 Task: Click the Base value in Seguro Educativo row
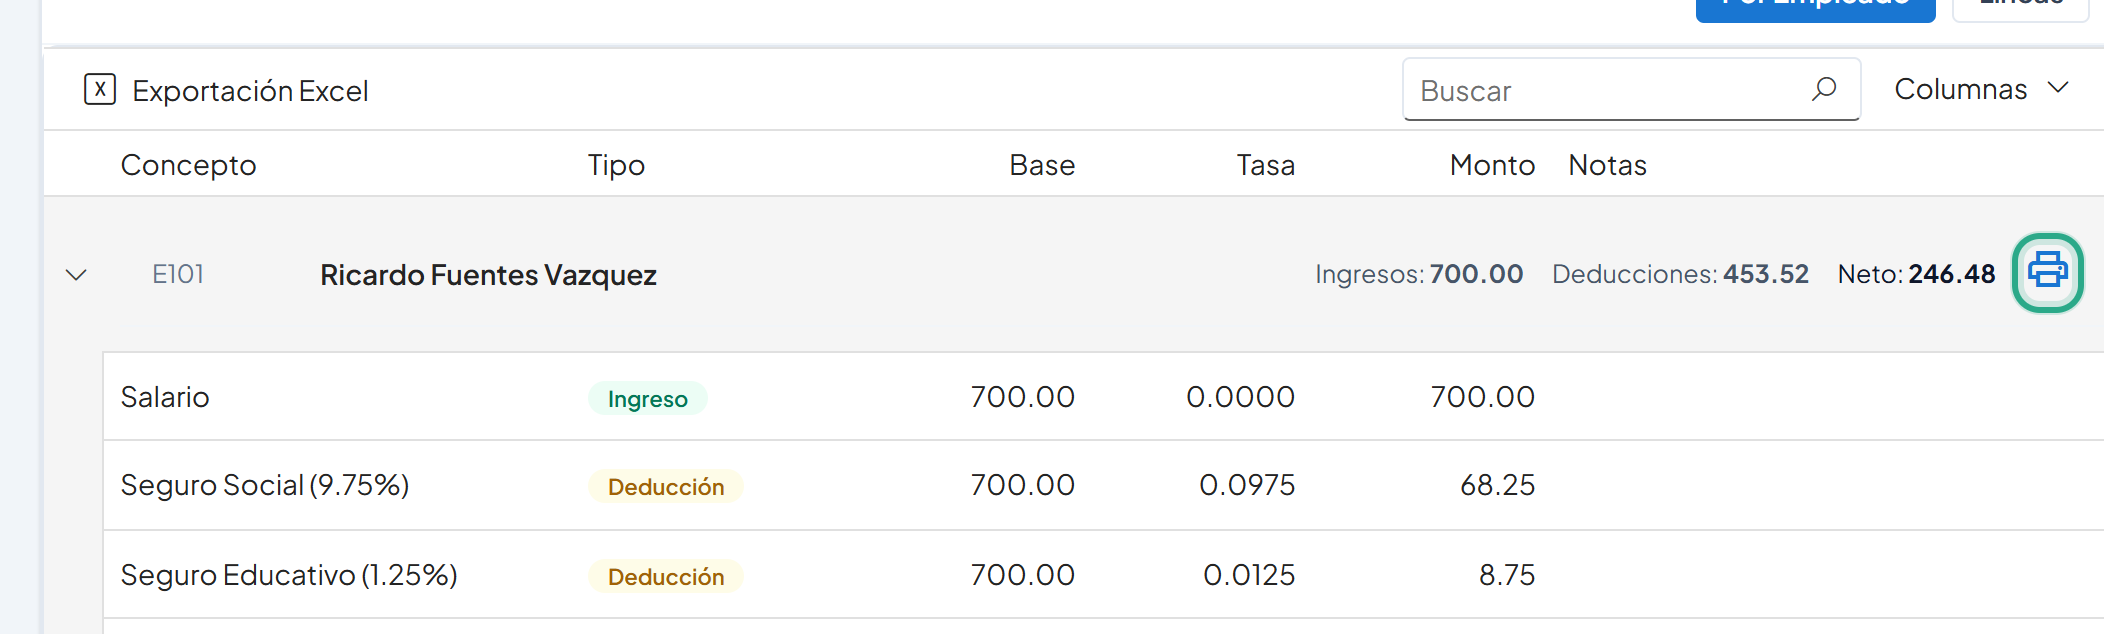click(1022, 575)
